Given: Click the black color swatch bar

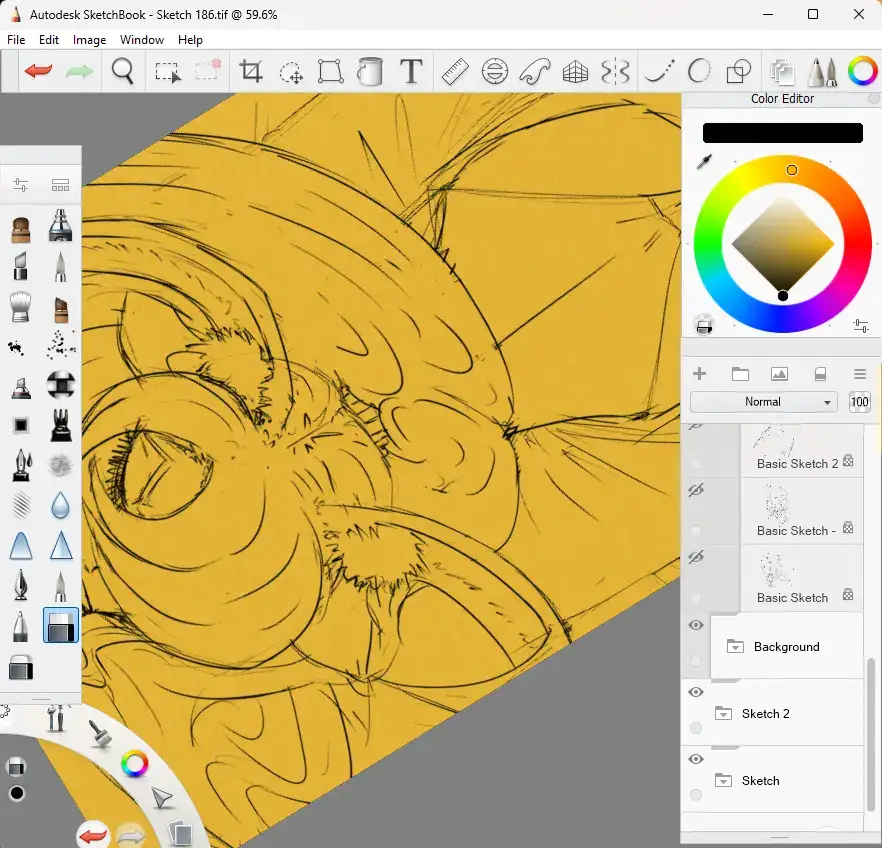Looking at the screenshot, I should click(x=782, y=133).
